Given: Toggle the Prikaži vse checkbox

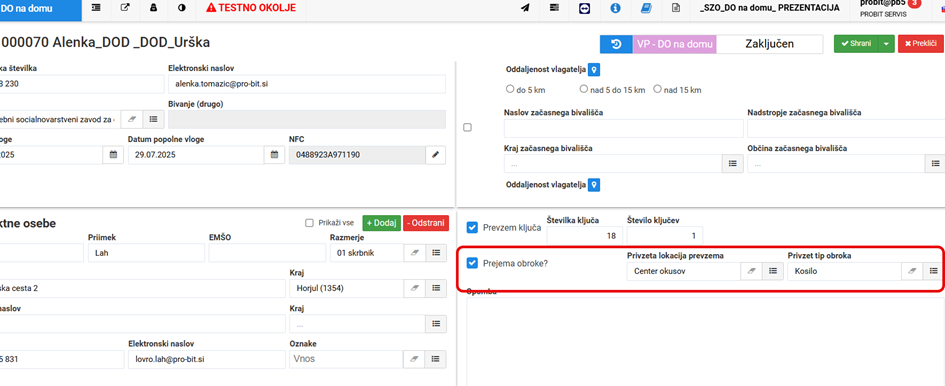Looking at the screenshot, I should [x=310, y=223].
